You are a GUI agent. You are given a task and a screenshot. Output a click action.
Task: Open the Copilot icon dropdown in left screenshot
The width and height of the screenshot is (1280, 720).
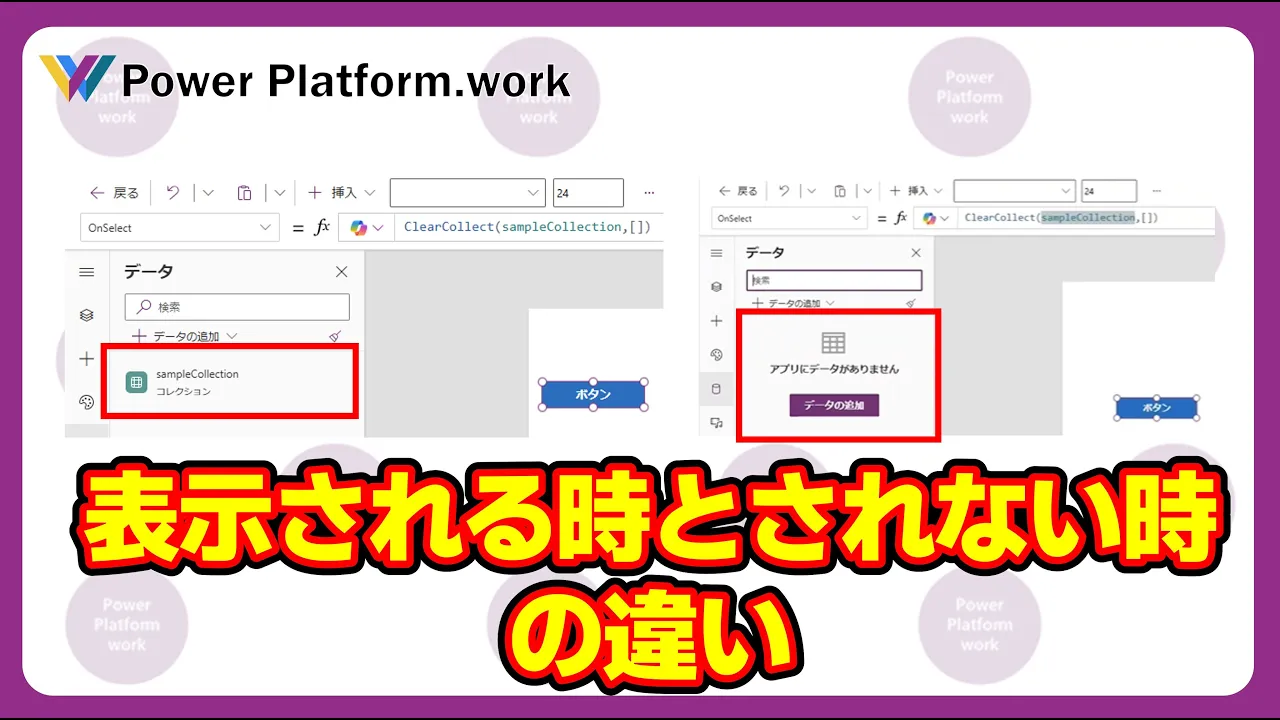coord(367,228)
